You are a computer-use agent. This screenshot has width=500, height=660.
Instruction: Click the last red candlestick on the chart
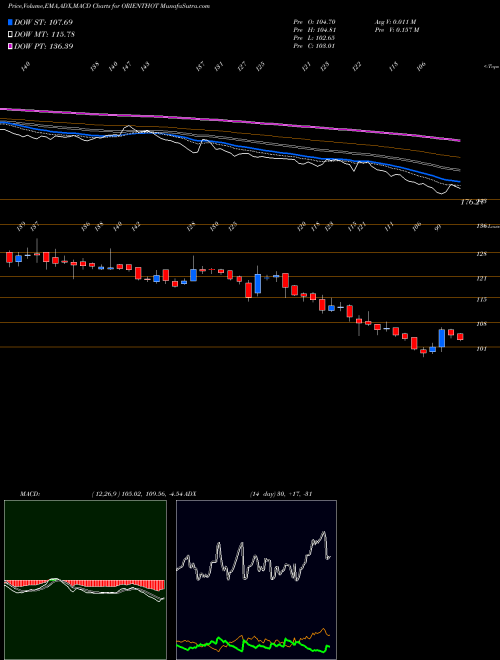460,337
